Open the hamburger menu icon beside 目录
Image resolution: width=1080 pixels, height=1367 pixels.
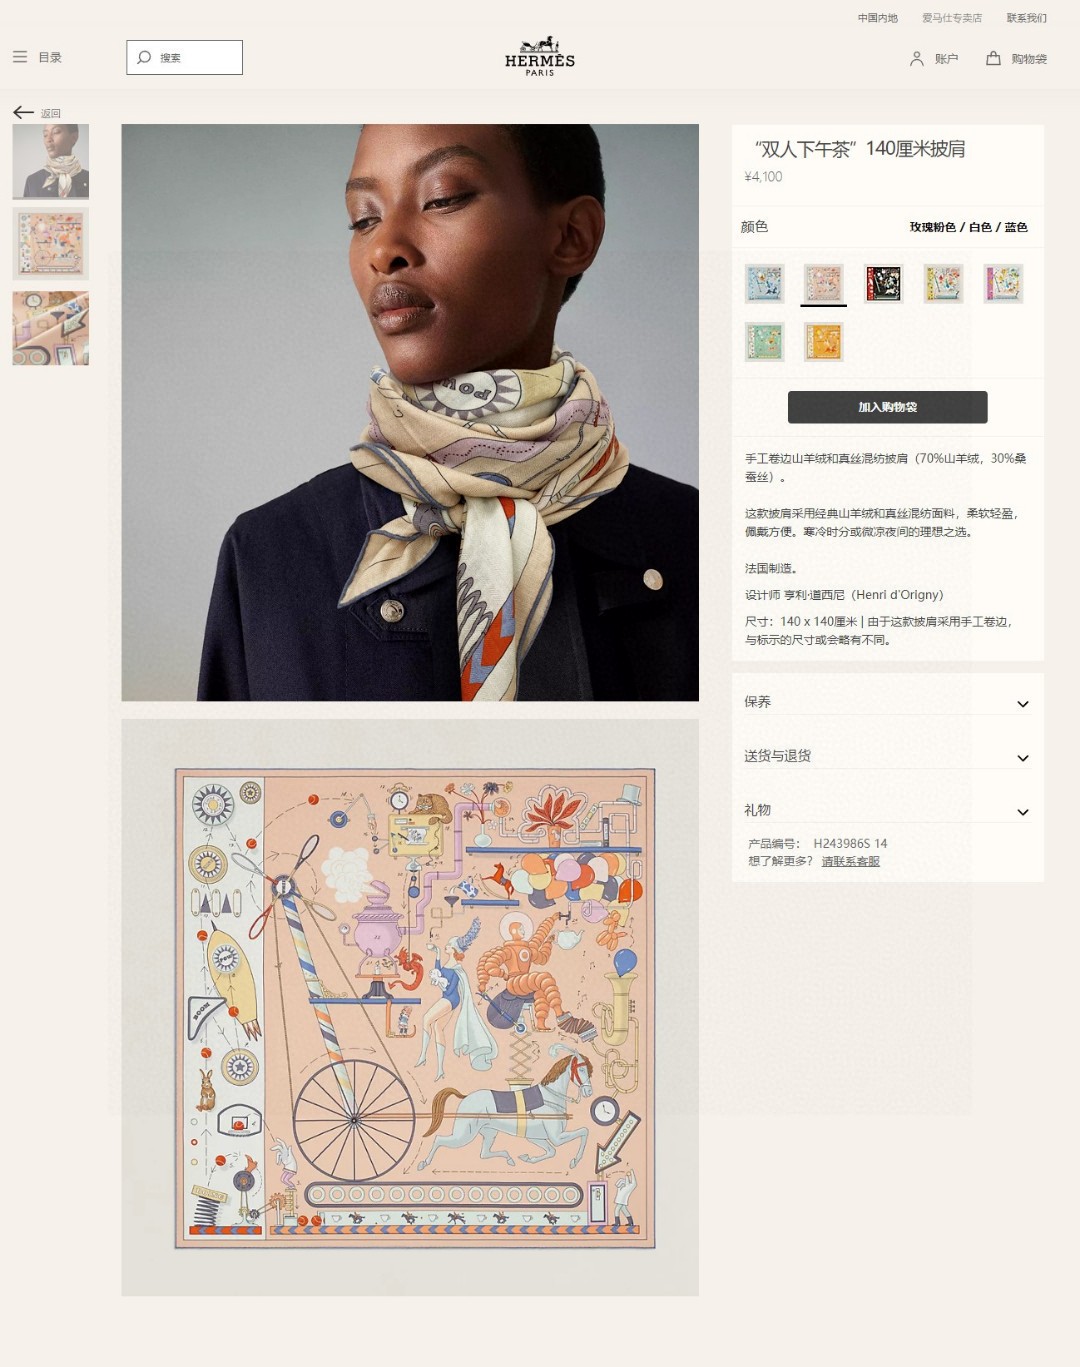point(20,57)
